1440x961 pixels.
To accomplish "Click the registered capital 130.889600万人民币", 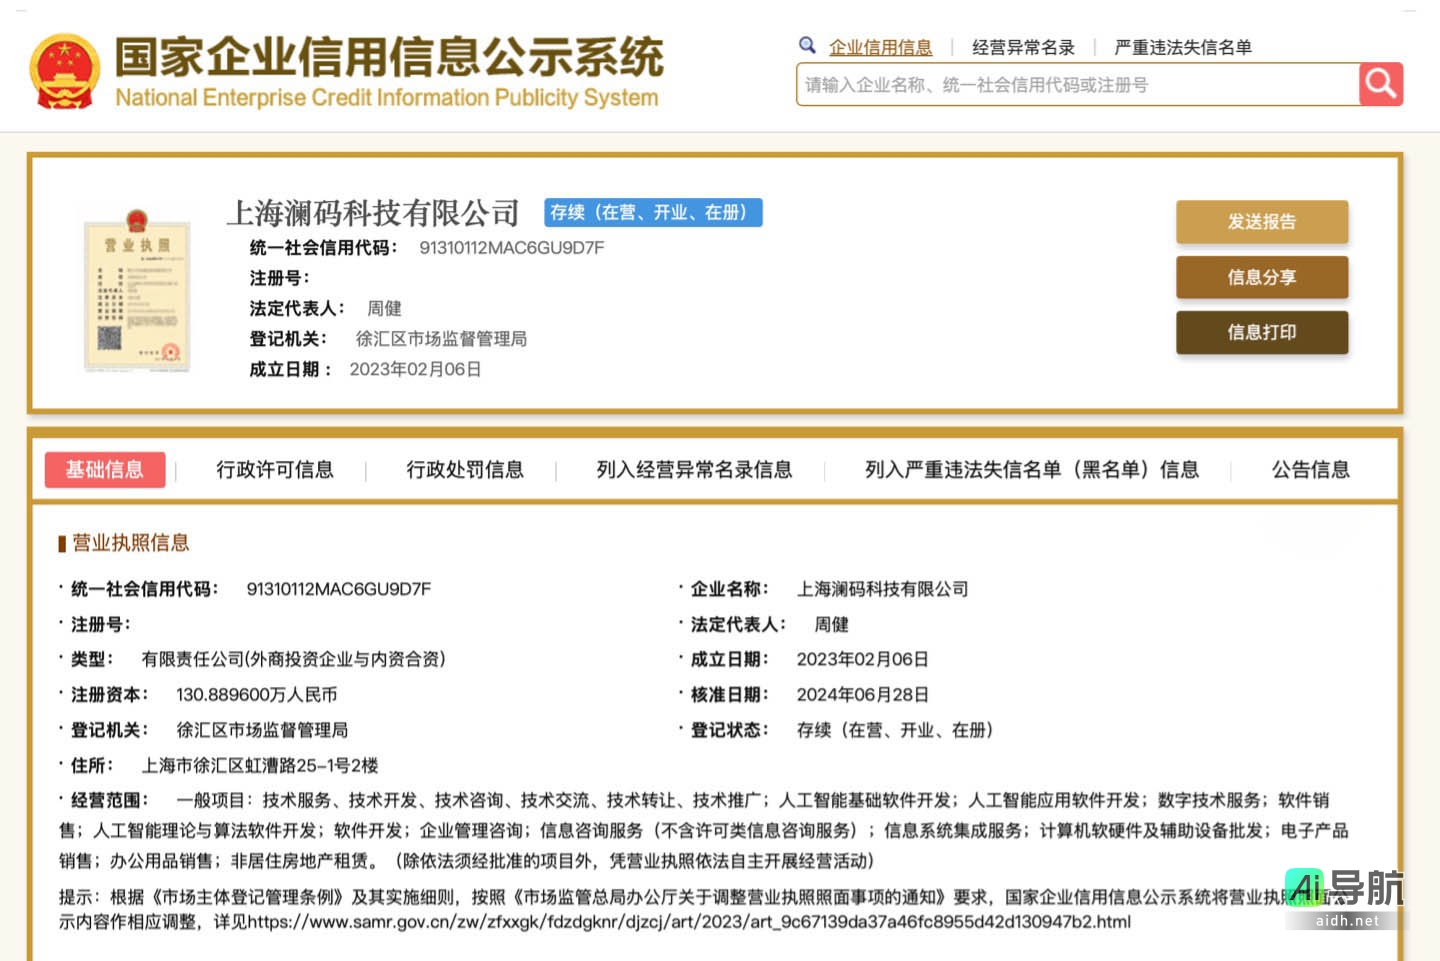I will coord(257,694).
